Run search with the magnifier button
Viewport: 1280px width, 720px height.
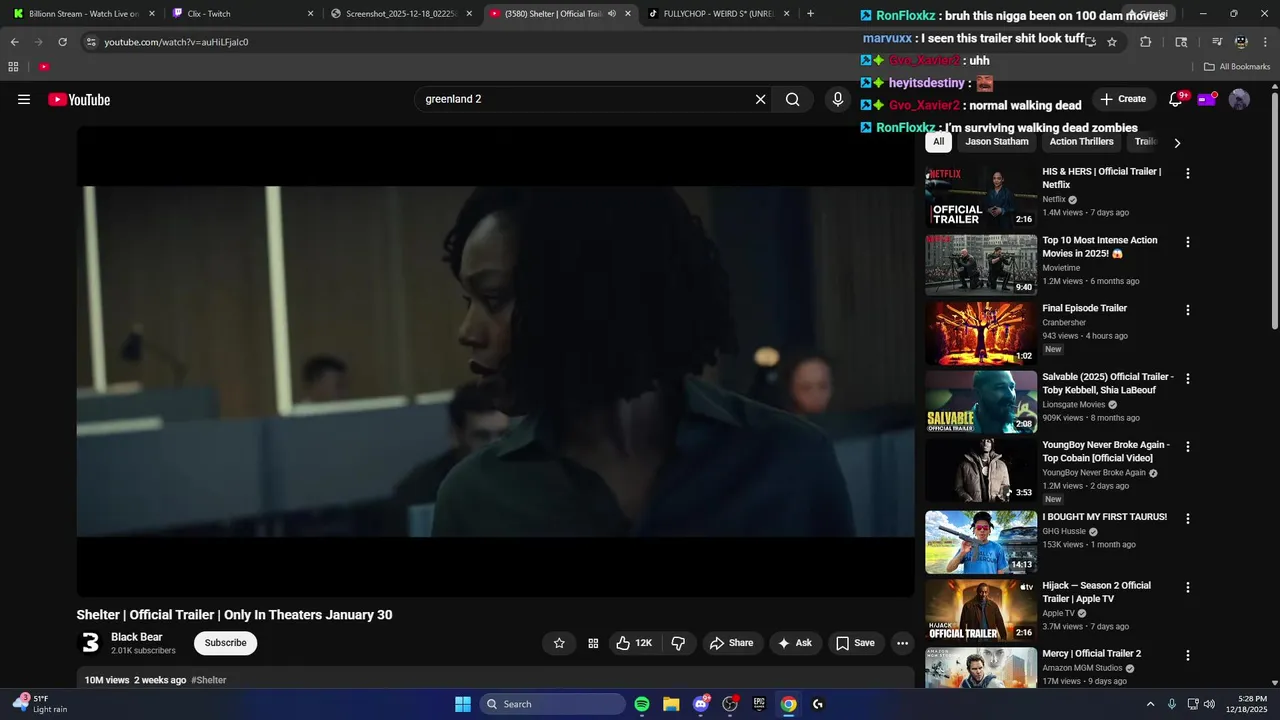coord(792,99)
